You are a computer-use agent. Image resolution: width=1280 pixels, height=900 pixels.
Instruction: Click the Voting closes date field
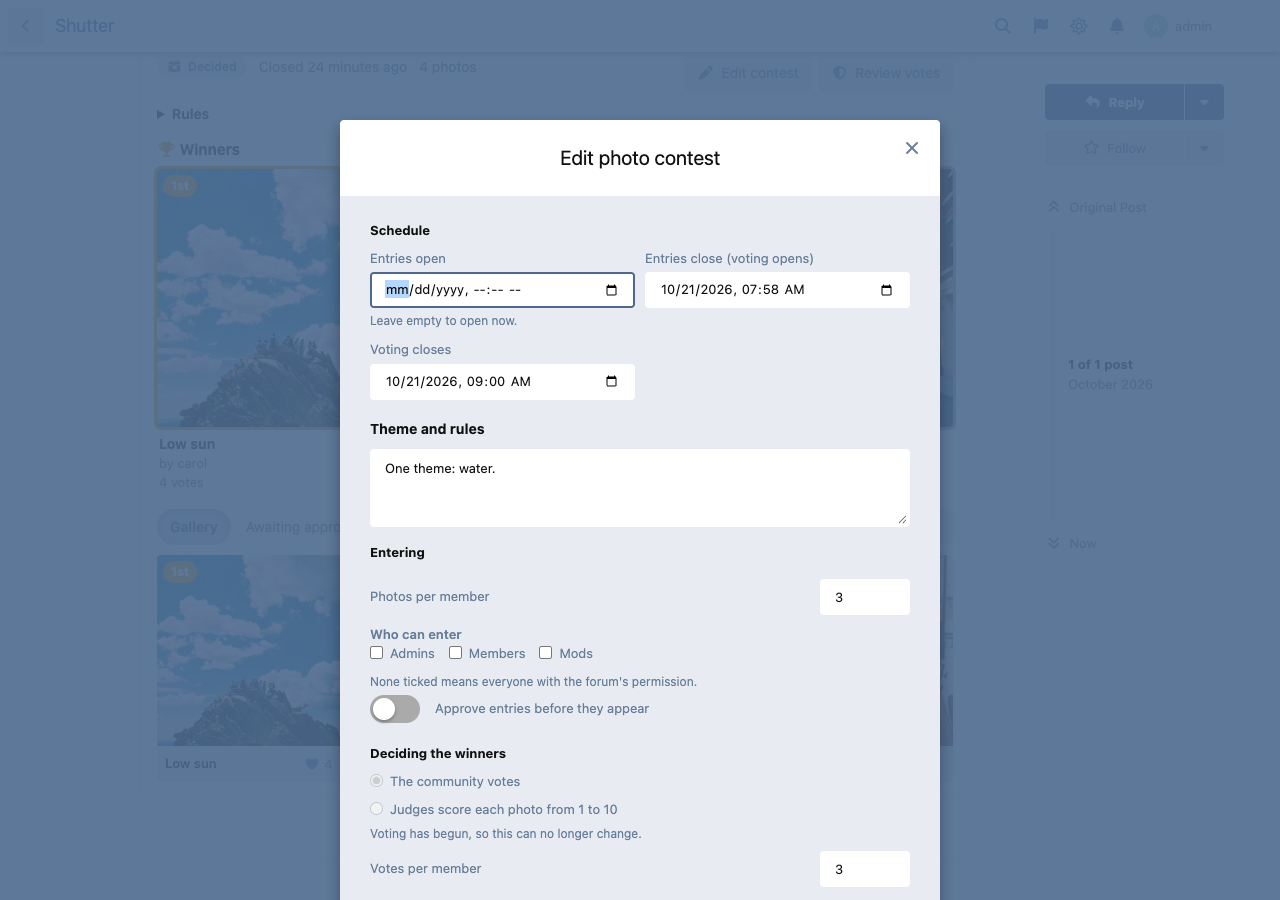click(502, 381)
